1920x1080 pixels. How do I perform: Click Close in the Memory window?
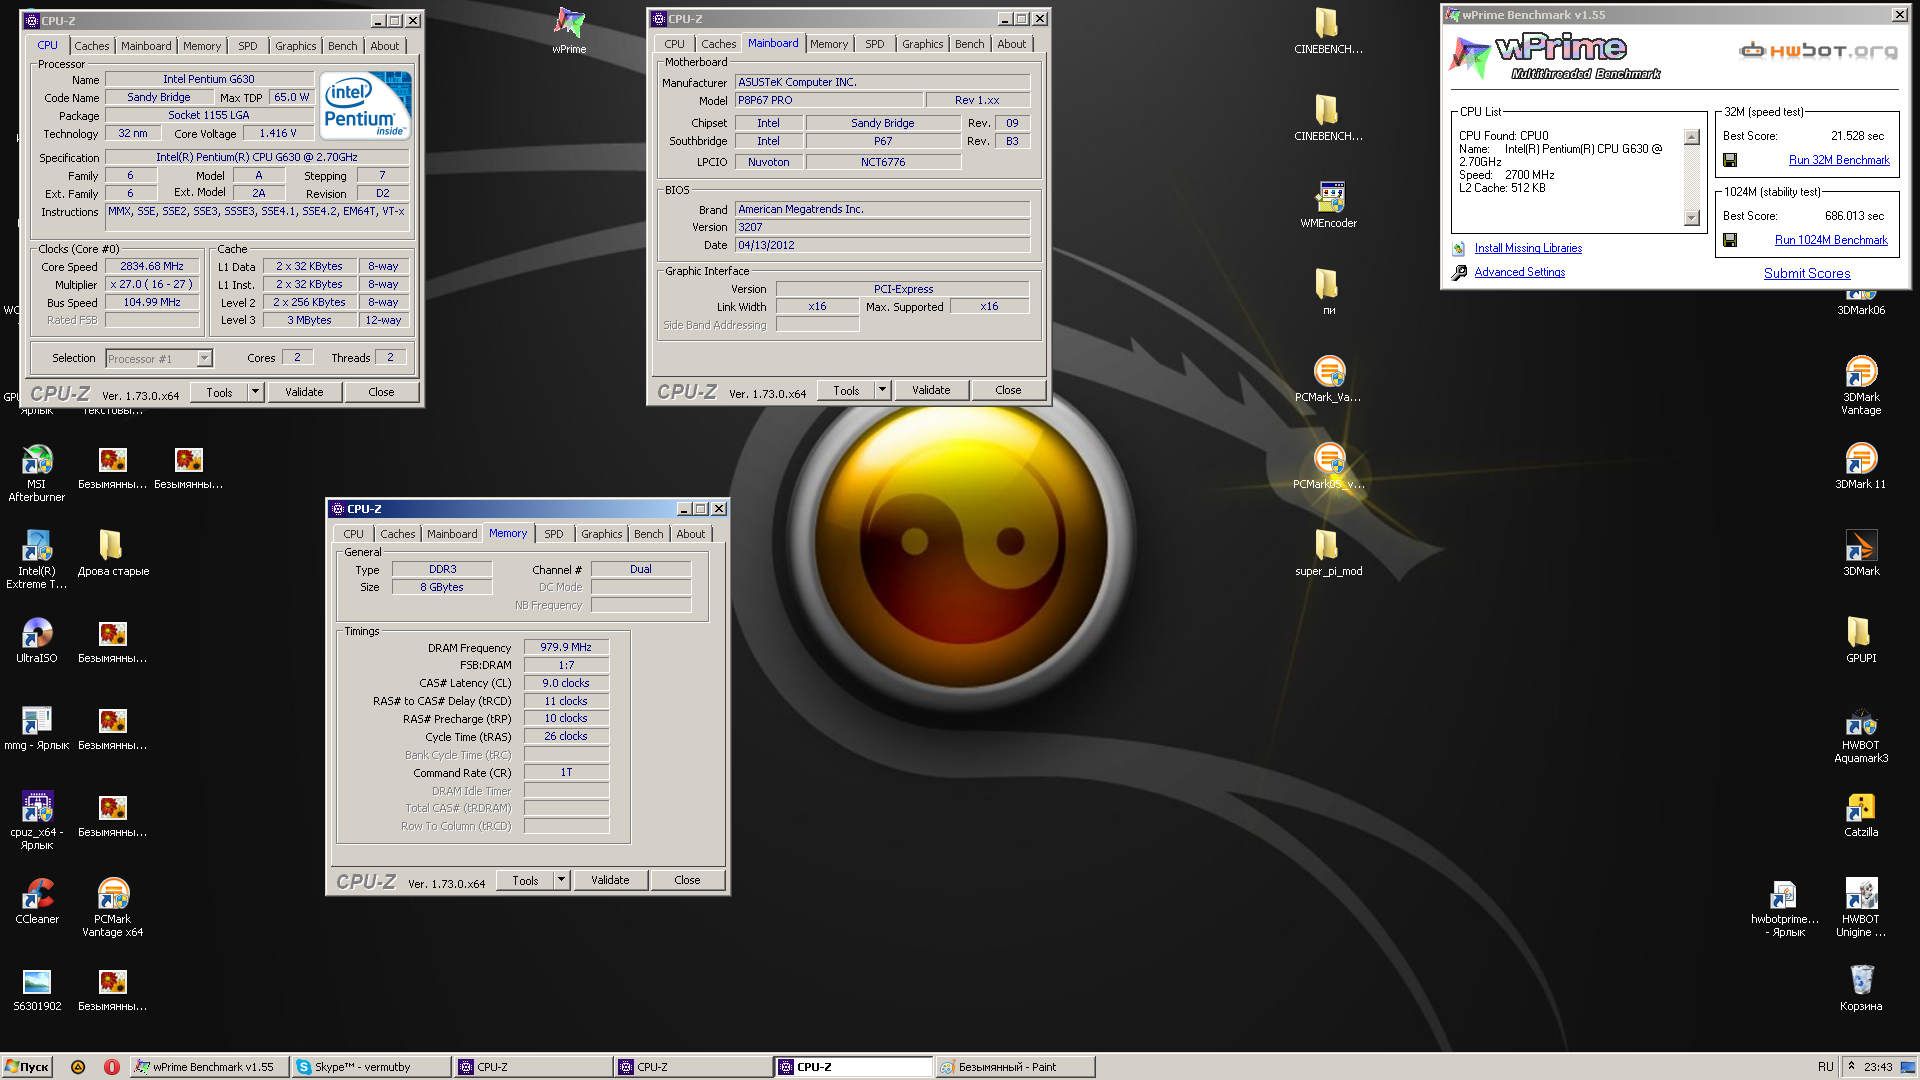tap(687, 880)
